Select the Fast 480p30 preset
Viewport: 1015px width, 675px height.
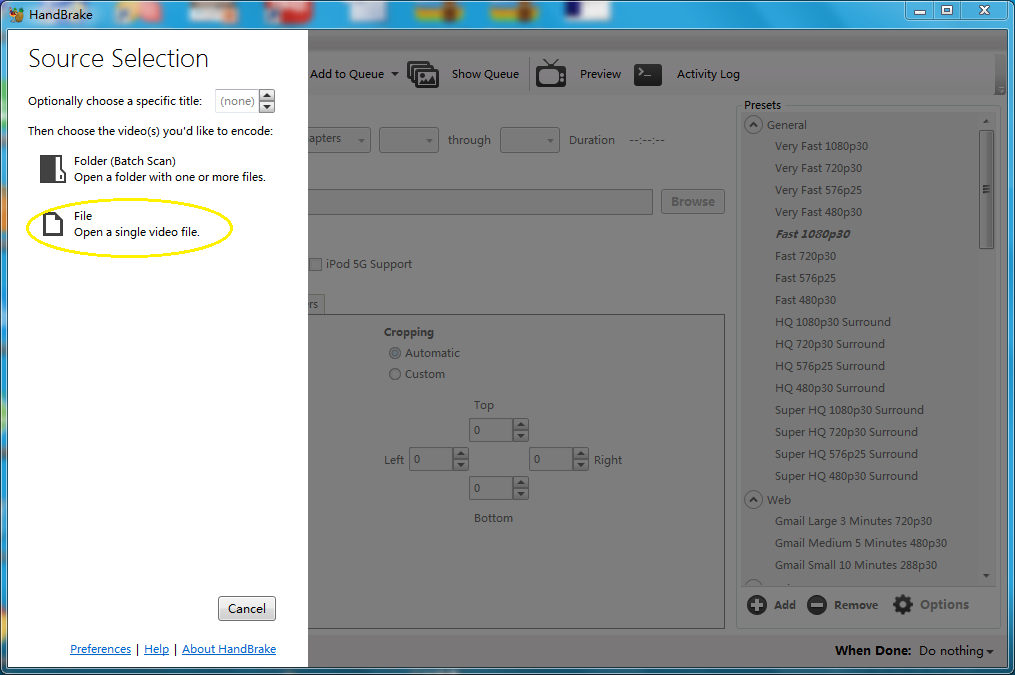(805, 300)
